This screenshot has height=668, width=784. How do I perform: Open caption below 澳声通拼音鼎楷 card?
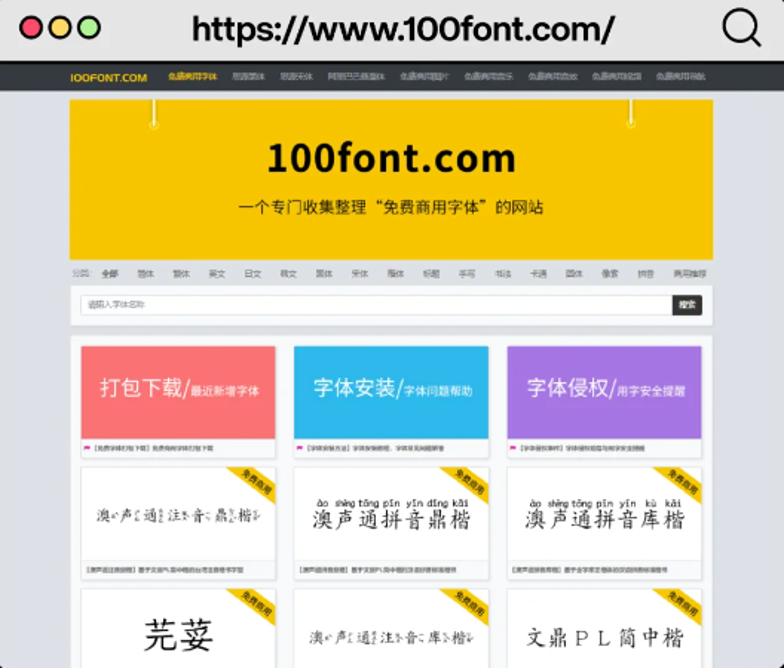click(378, 570)
